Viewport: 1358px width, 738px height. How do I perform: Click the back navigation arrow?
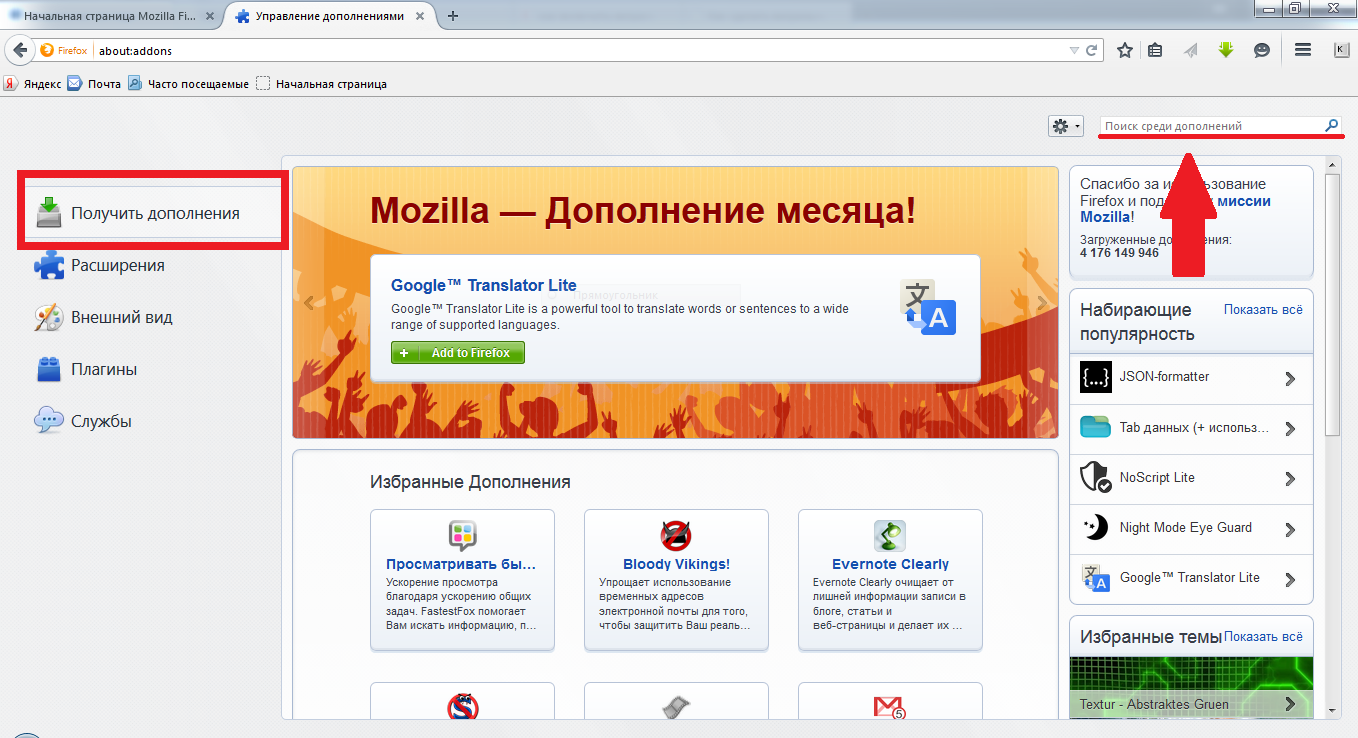pos(19,50)
